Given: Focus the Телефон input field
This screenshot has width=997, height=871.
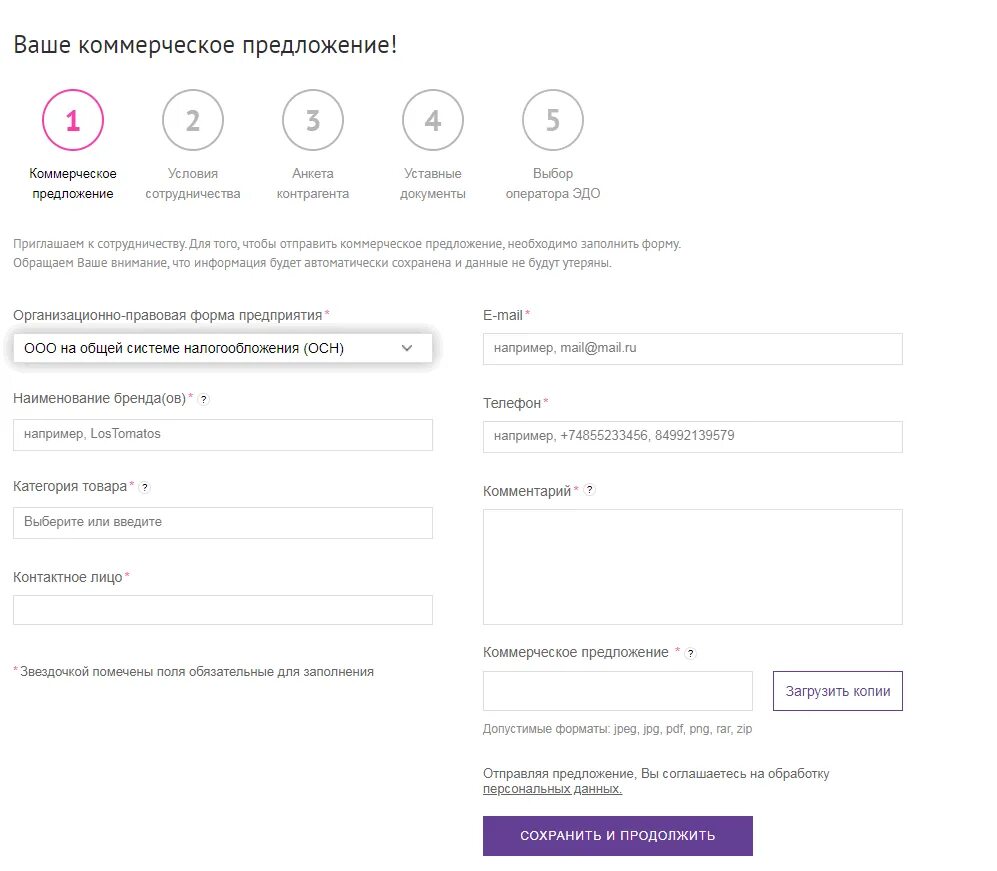Looking at the screenshot, I should (692, 437).
